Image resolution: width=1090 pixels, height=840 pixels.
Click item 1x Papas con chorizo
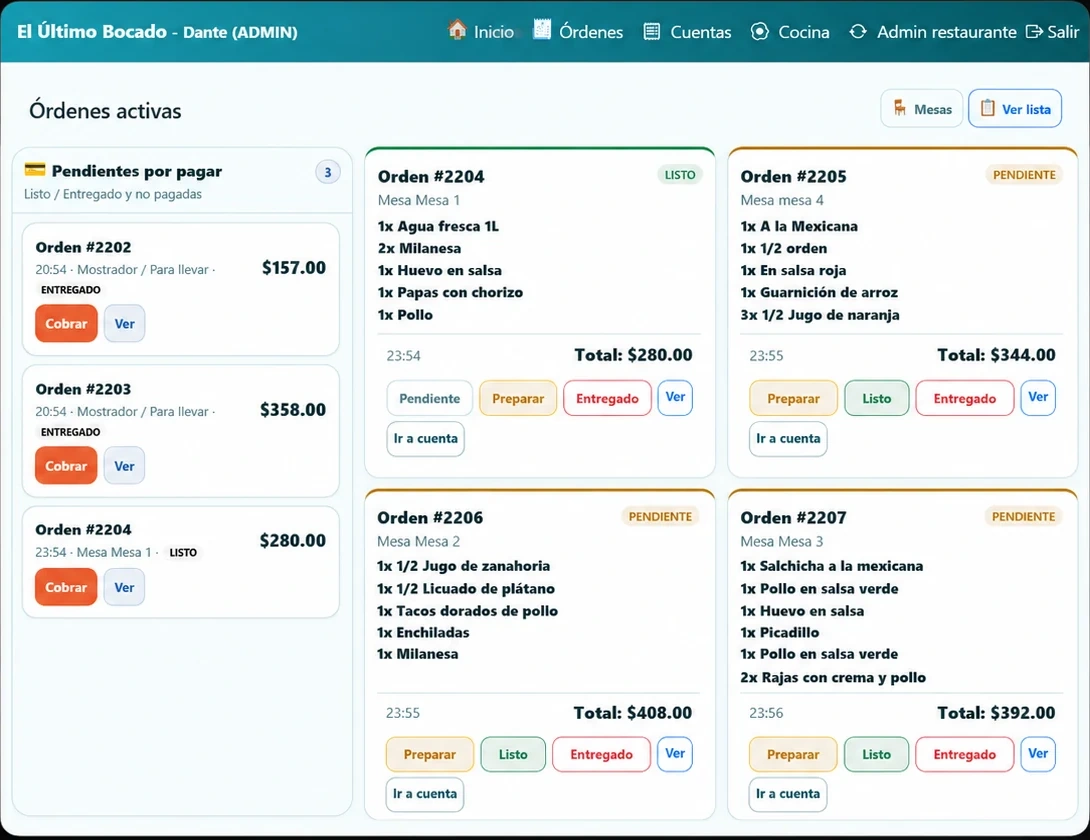coord(450,292)
